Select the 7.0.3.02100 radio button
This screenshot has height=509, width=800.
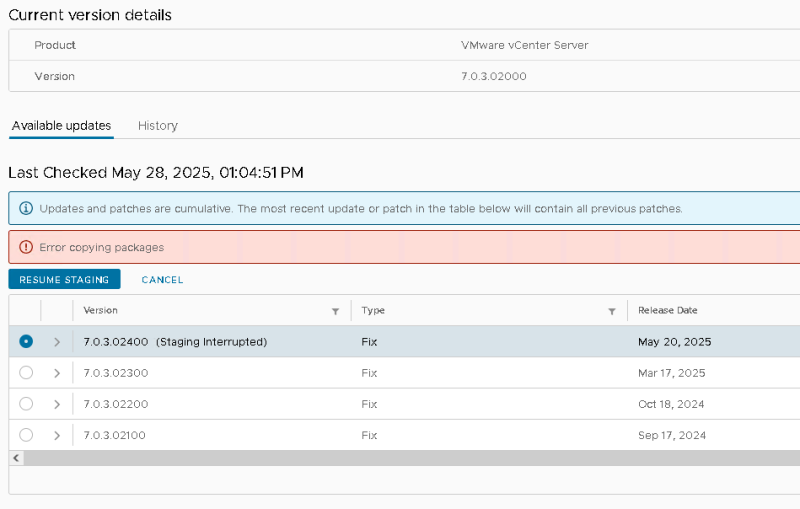coord(26,435)
